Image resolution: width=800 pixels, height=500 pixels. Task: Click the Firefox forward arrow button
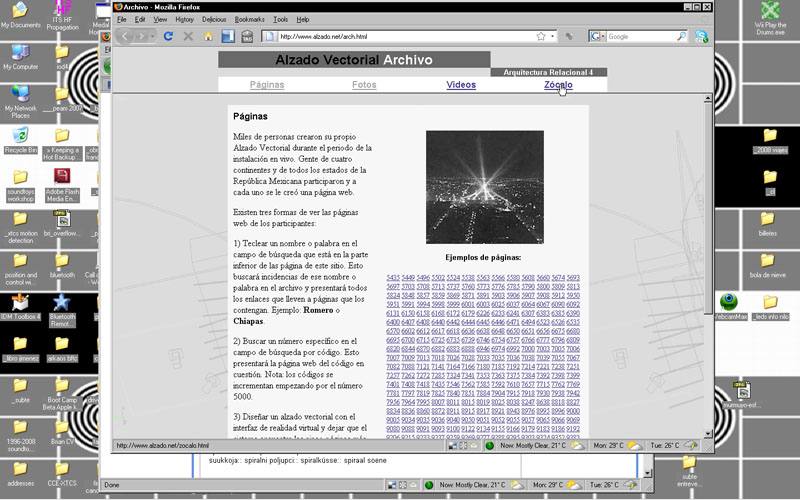click(141, 36)
